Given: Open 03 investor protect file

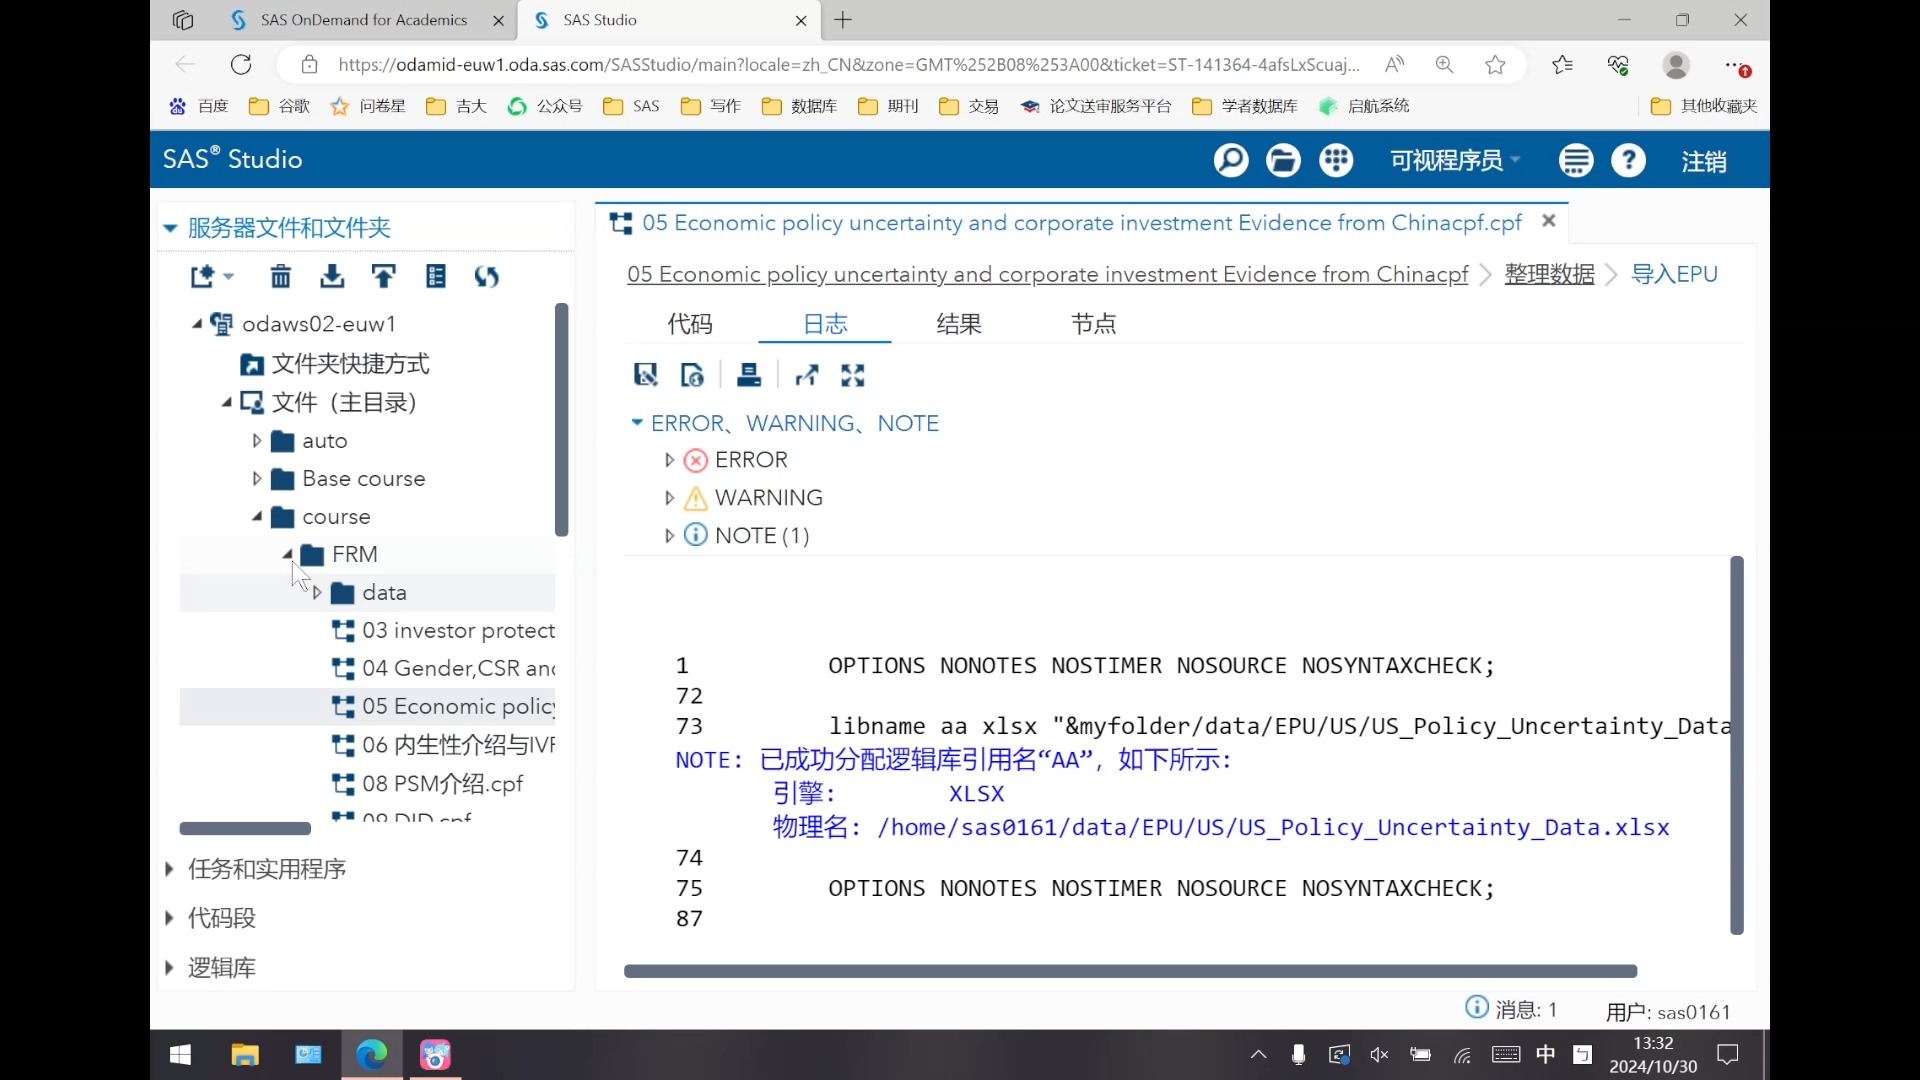Looking at the screenshot, I should [444, 630].
